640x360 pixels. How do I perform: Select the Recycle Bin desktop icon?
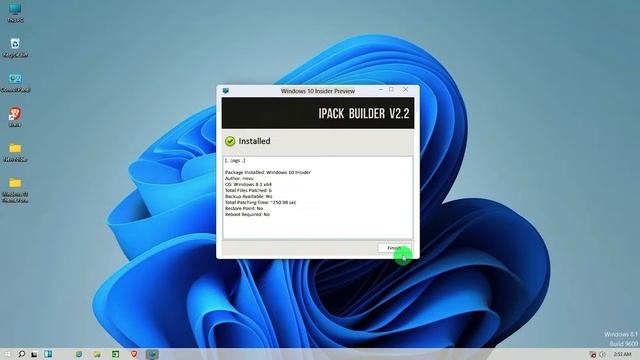[x=15, y=48]
